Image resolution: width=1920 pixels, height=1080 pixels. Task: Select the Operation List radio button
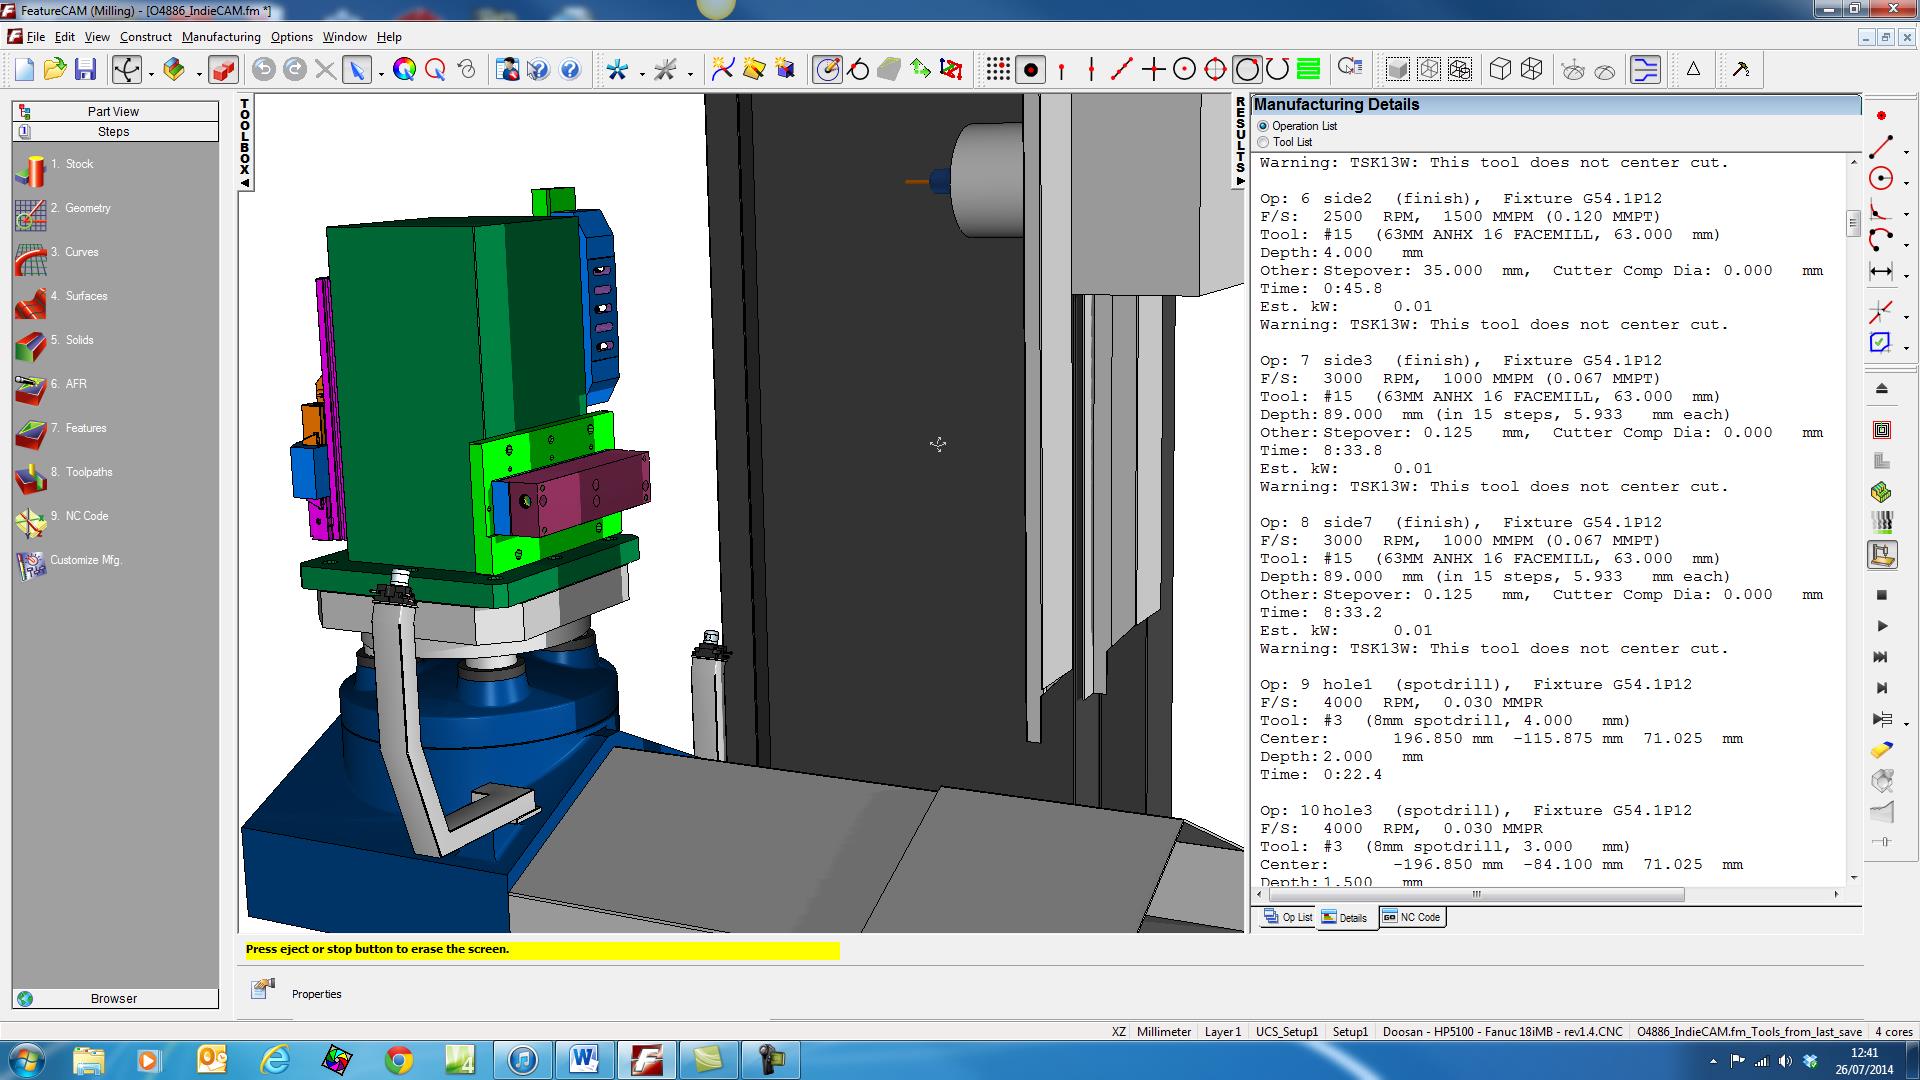pyautogui.click(x=1263, y=126)
